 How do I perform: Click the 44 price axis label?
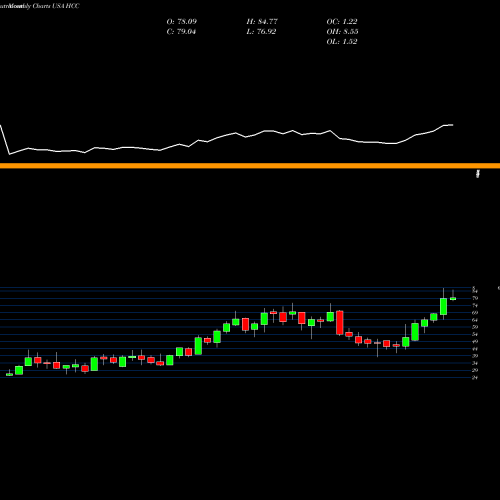[x=475, y=349]
